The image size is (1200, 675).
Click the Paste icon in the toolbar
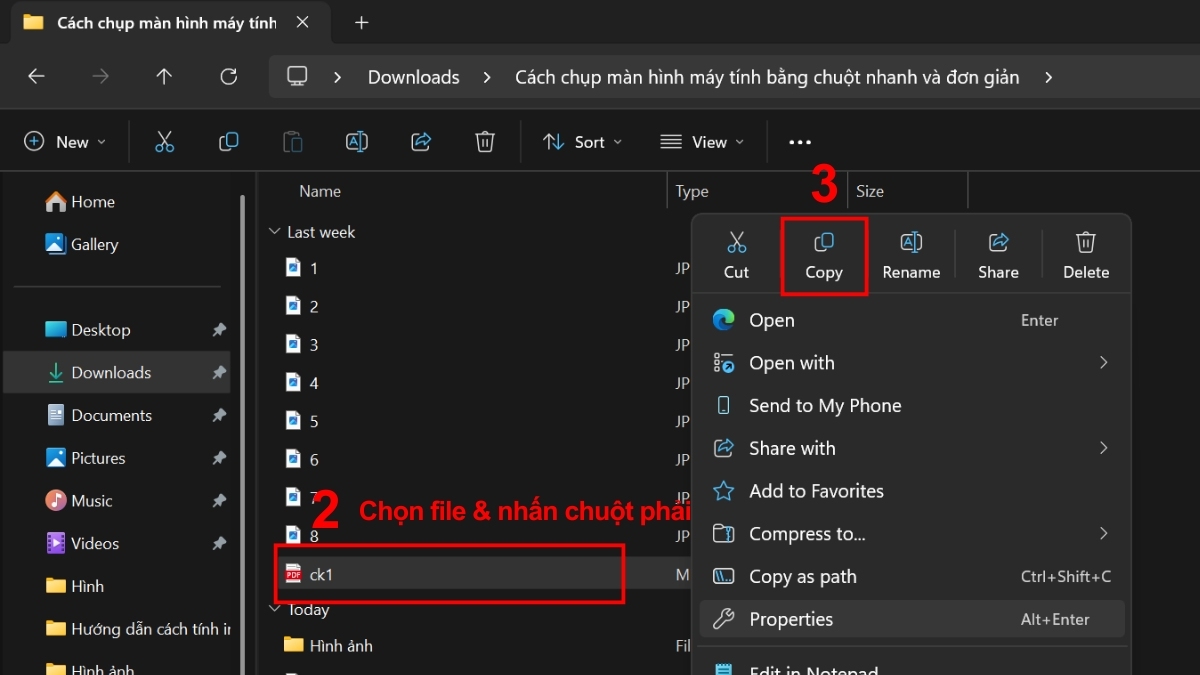coord(293,142)
